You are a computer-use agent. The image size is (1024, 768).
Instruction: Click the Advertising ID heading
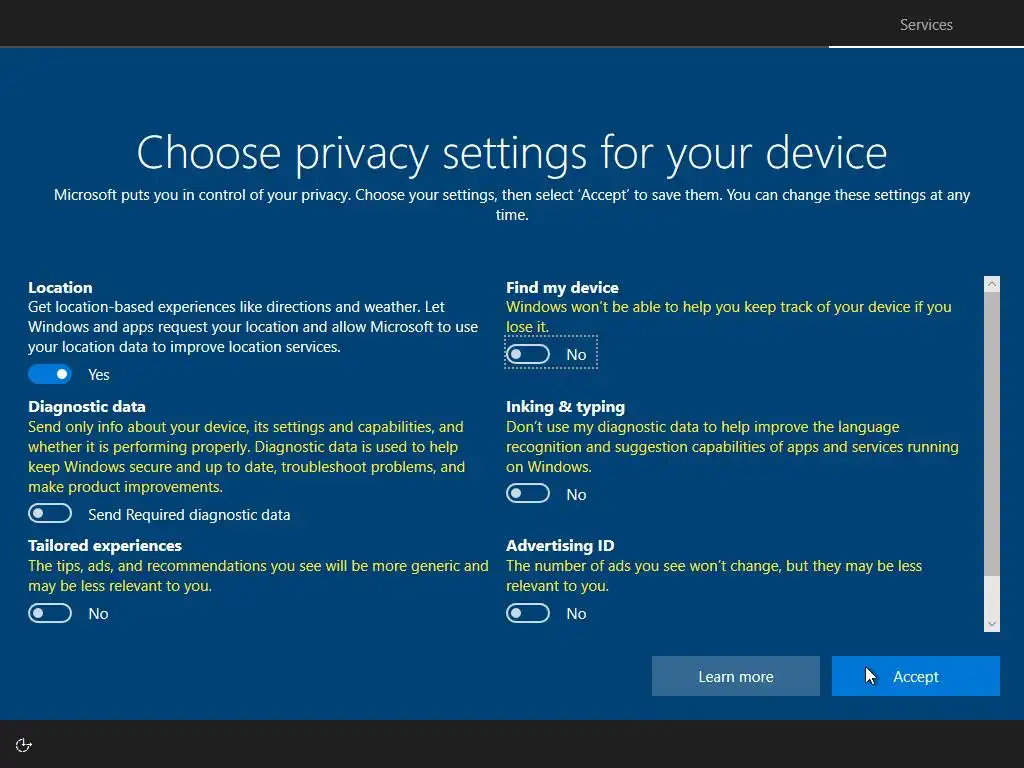click(x=560, y=545)
